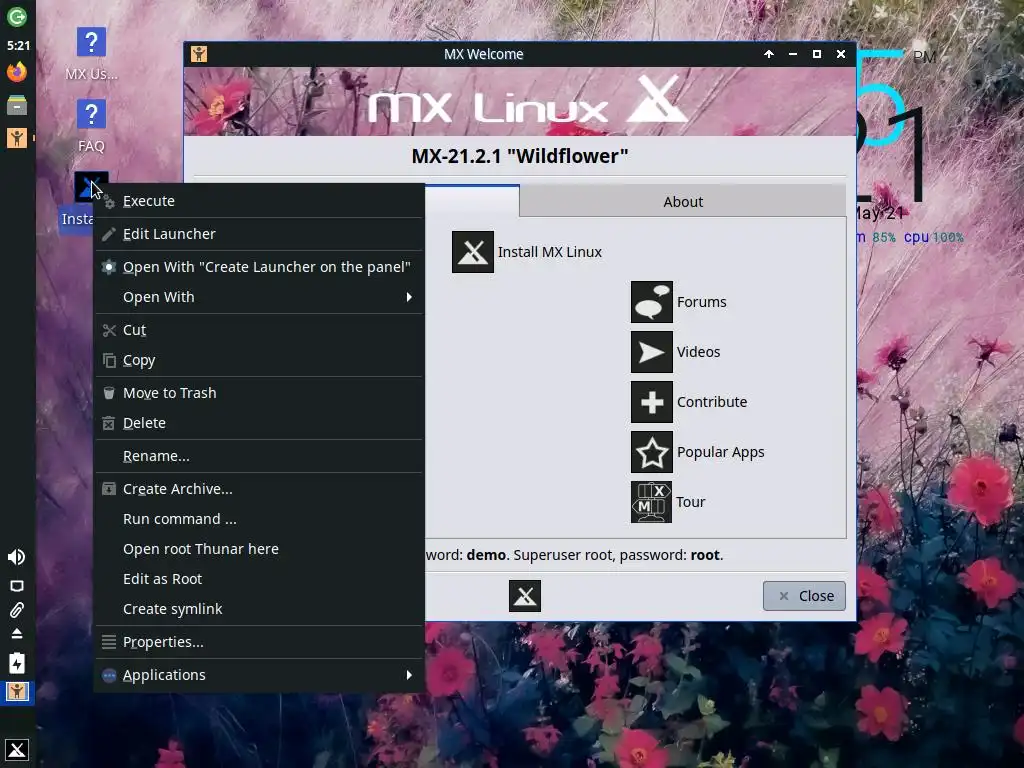Open the FAQ desktop icon
The image size is (1024, 768).
tap(91, 115)
